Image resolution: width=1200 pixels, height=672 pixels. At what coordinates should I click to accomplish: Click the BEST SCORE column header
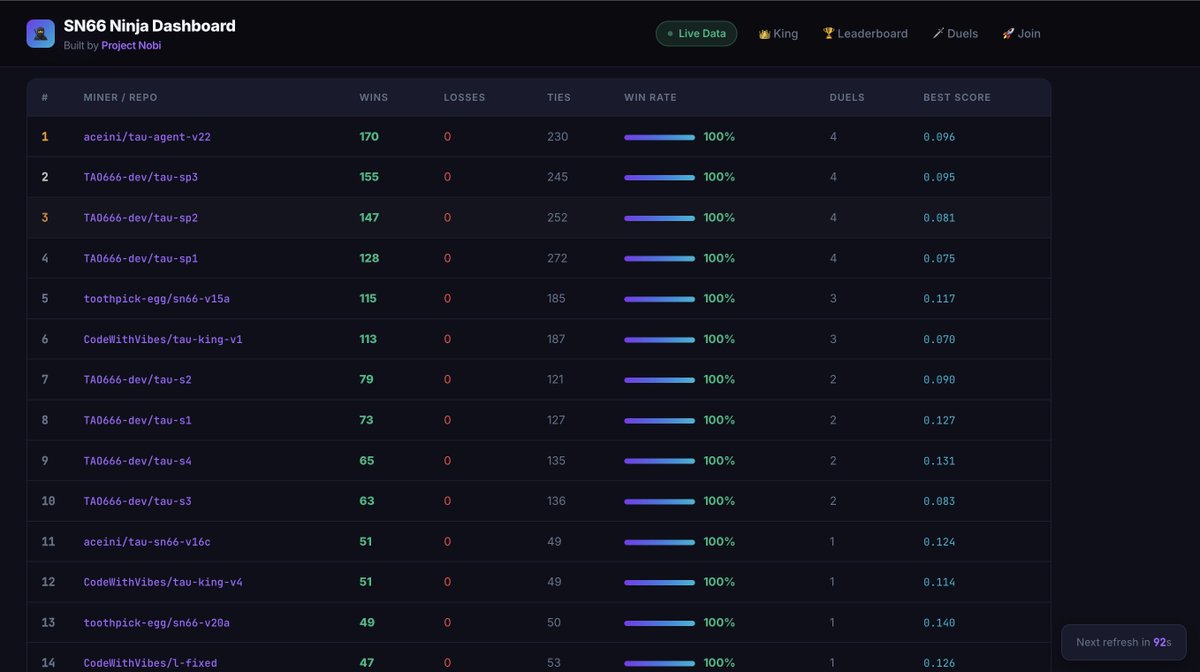[956, 98]
